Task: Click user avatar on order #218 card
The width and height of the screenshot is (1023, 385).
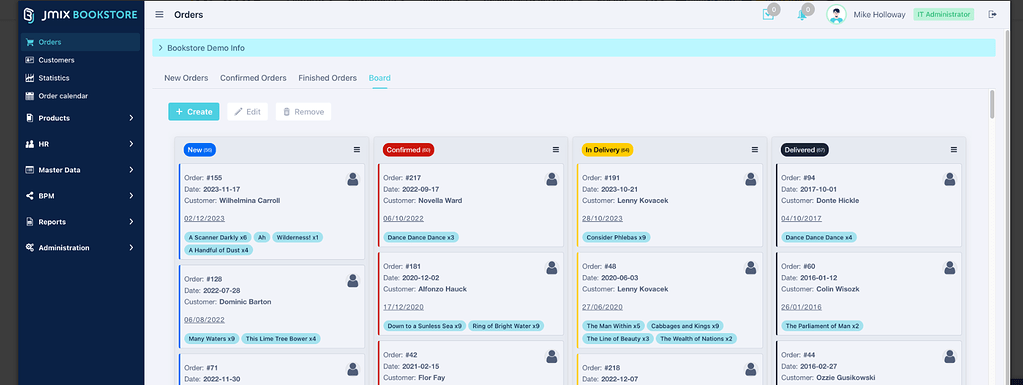Action: pyautogui.click(x=751, y=369)
